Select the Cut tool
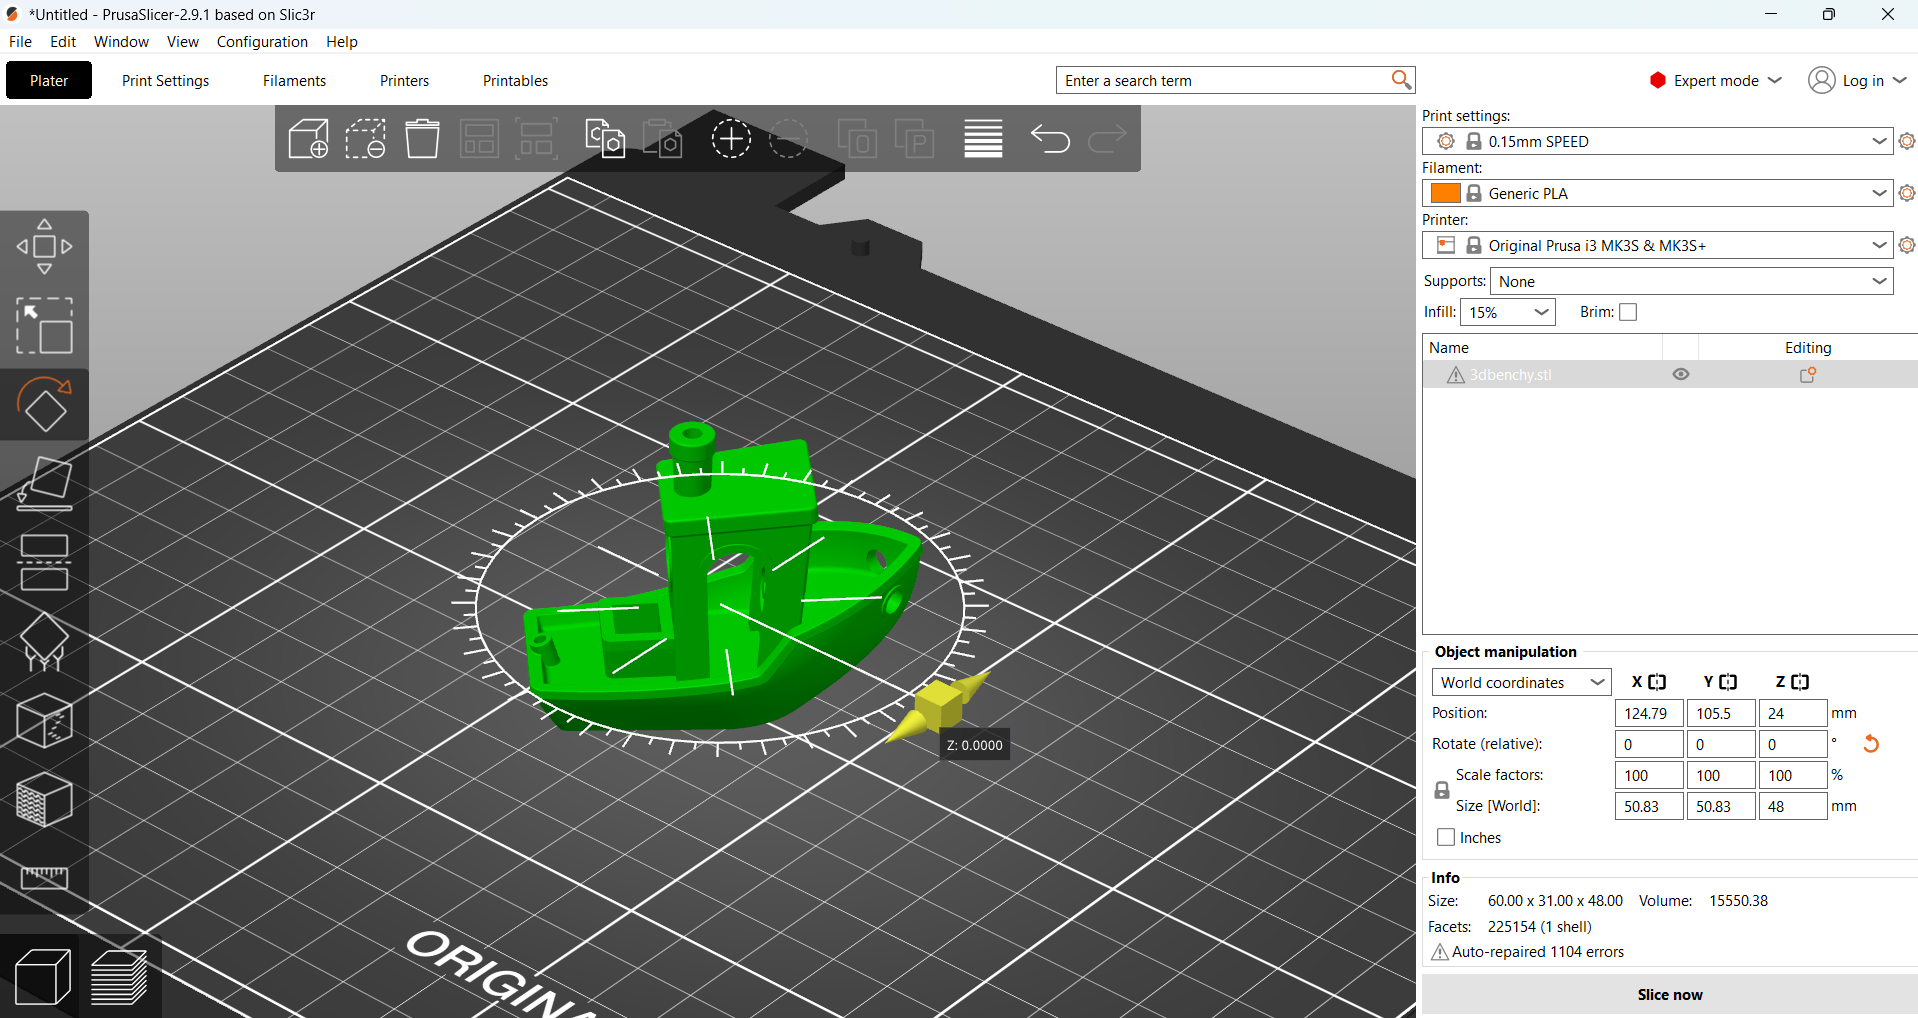1918x1018 pixels. (x=44, y=563)
